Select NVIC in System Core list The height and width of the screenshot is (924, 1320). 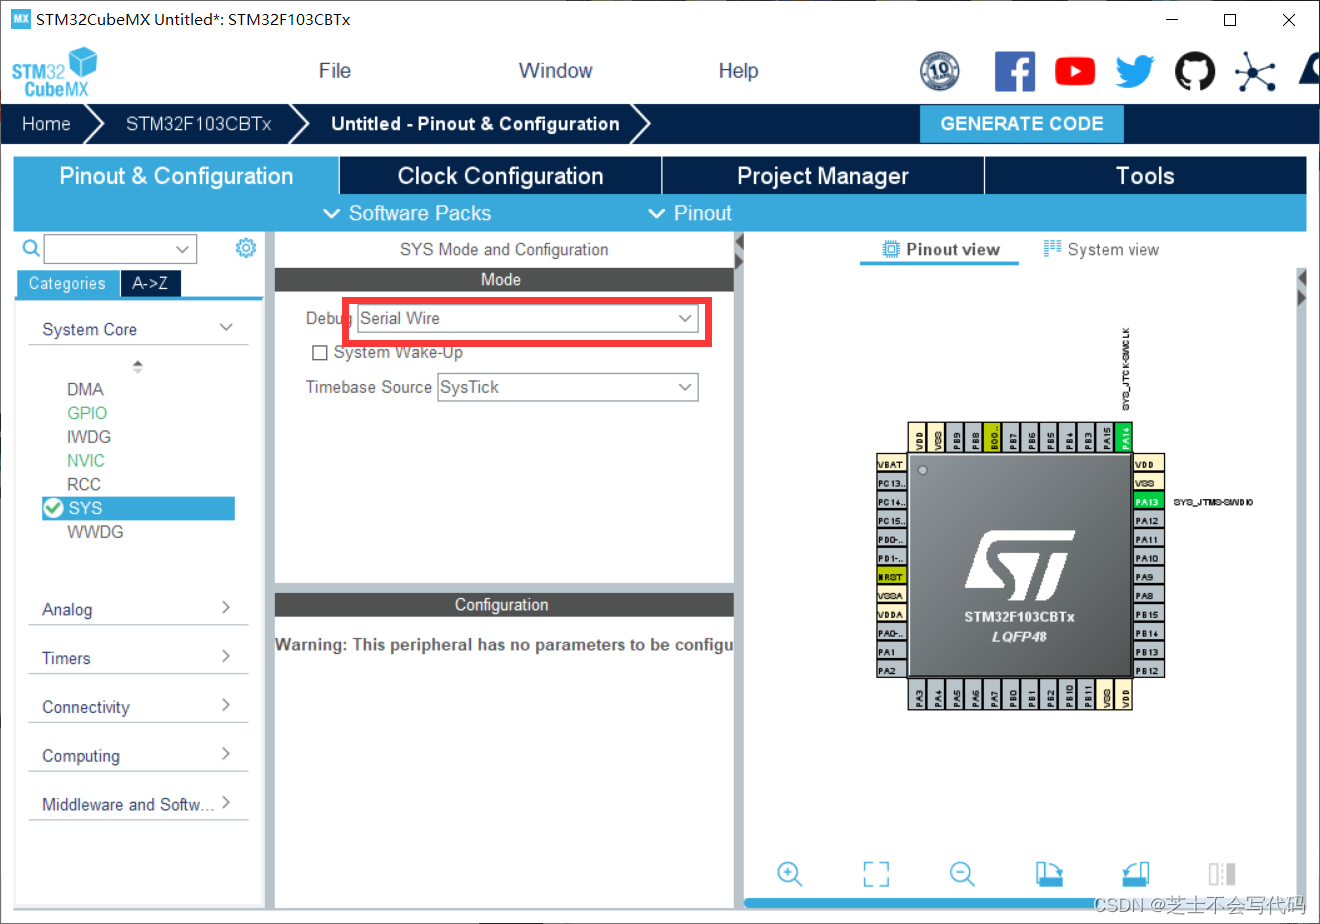click(86, 461)
